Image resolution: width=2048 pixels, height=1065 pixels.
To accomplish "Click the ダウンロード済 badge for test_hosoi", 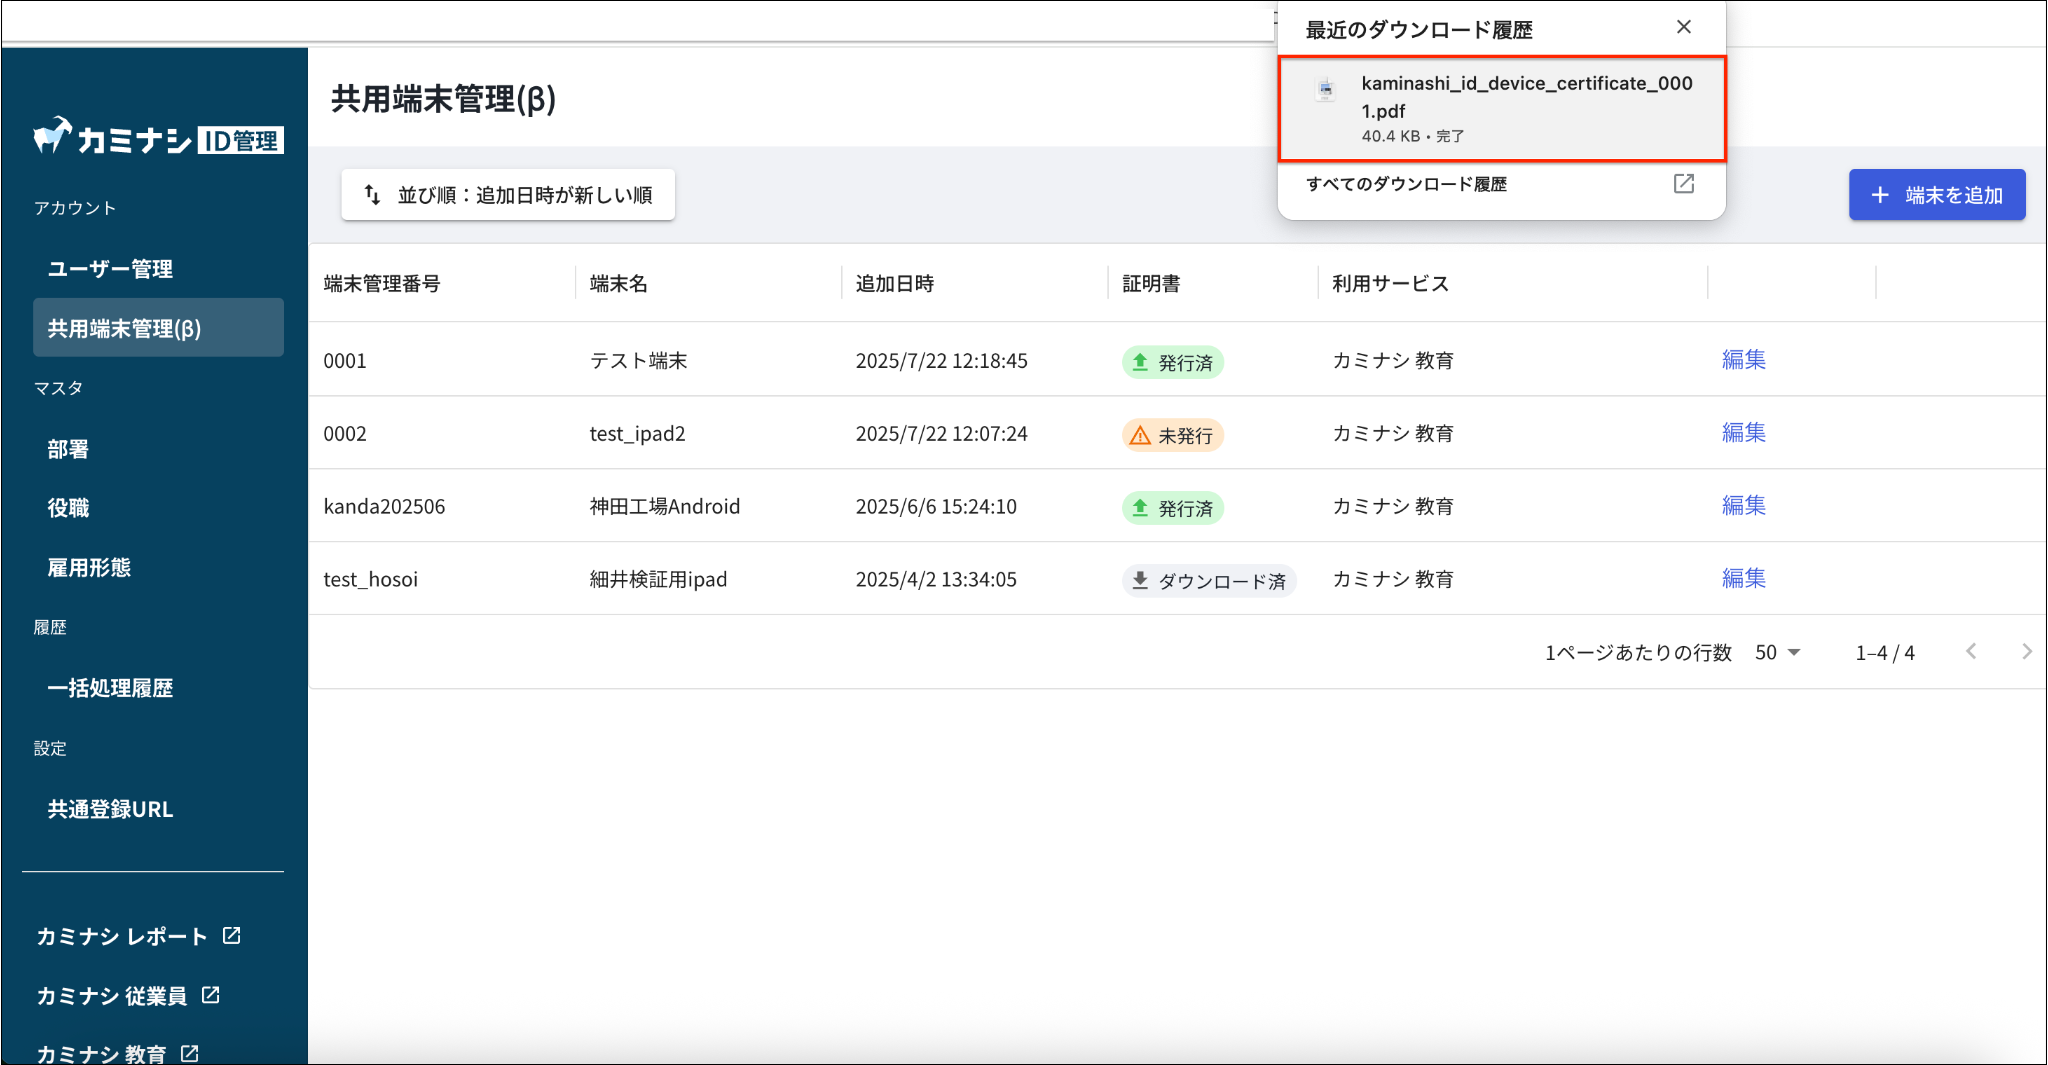I will pyautogui.click(x=1209, y=581).
